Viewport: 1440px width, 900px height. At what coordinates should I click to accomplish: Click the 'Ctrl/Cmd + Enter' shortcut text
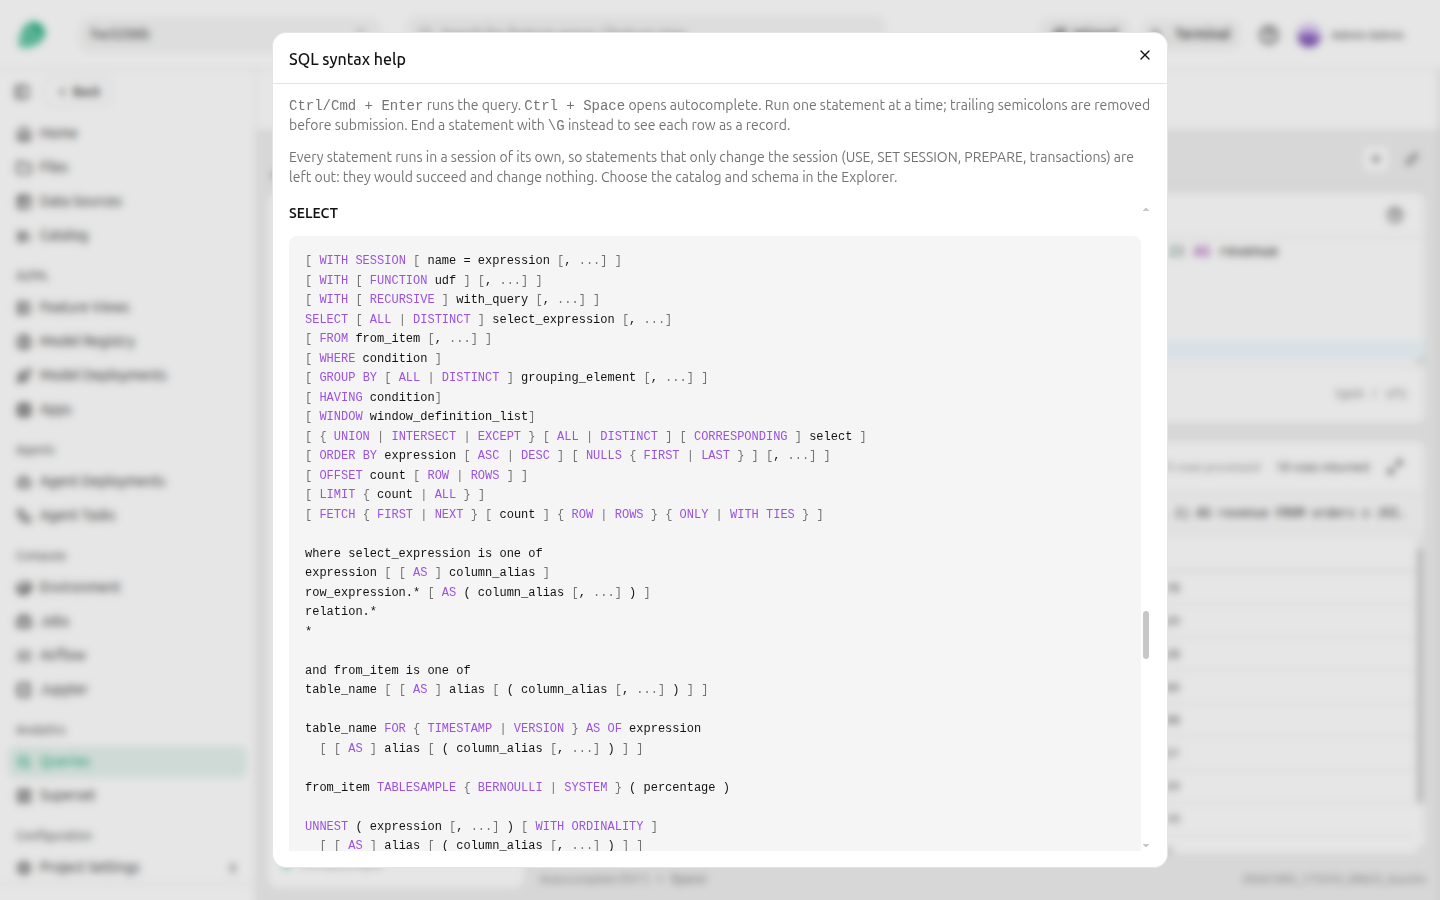[x=356, y=105]
